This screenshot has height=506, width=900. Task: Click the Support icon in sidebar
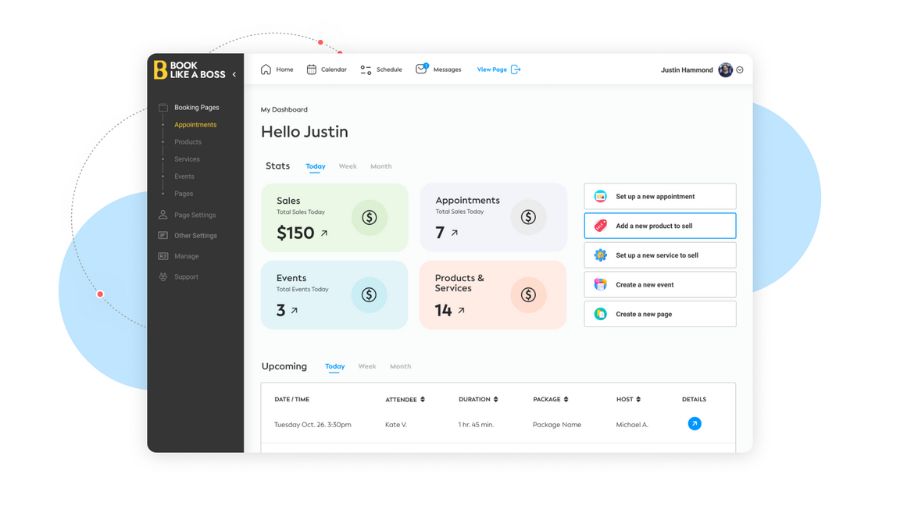pos(163,277)
